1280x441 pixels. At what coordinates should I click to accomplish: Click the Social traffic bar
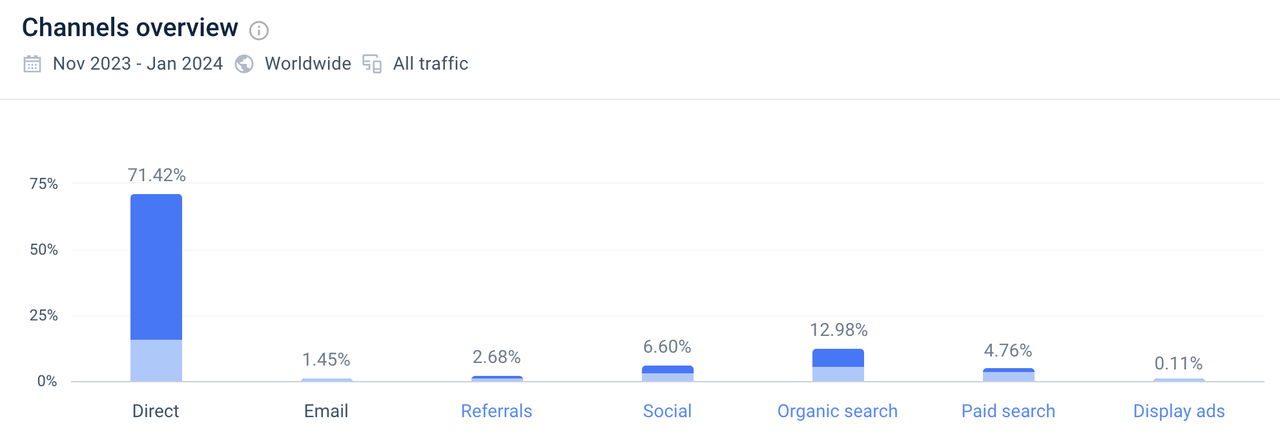667,373
